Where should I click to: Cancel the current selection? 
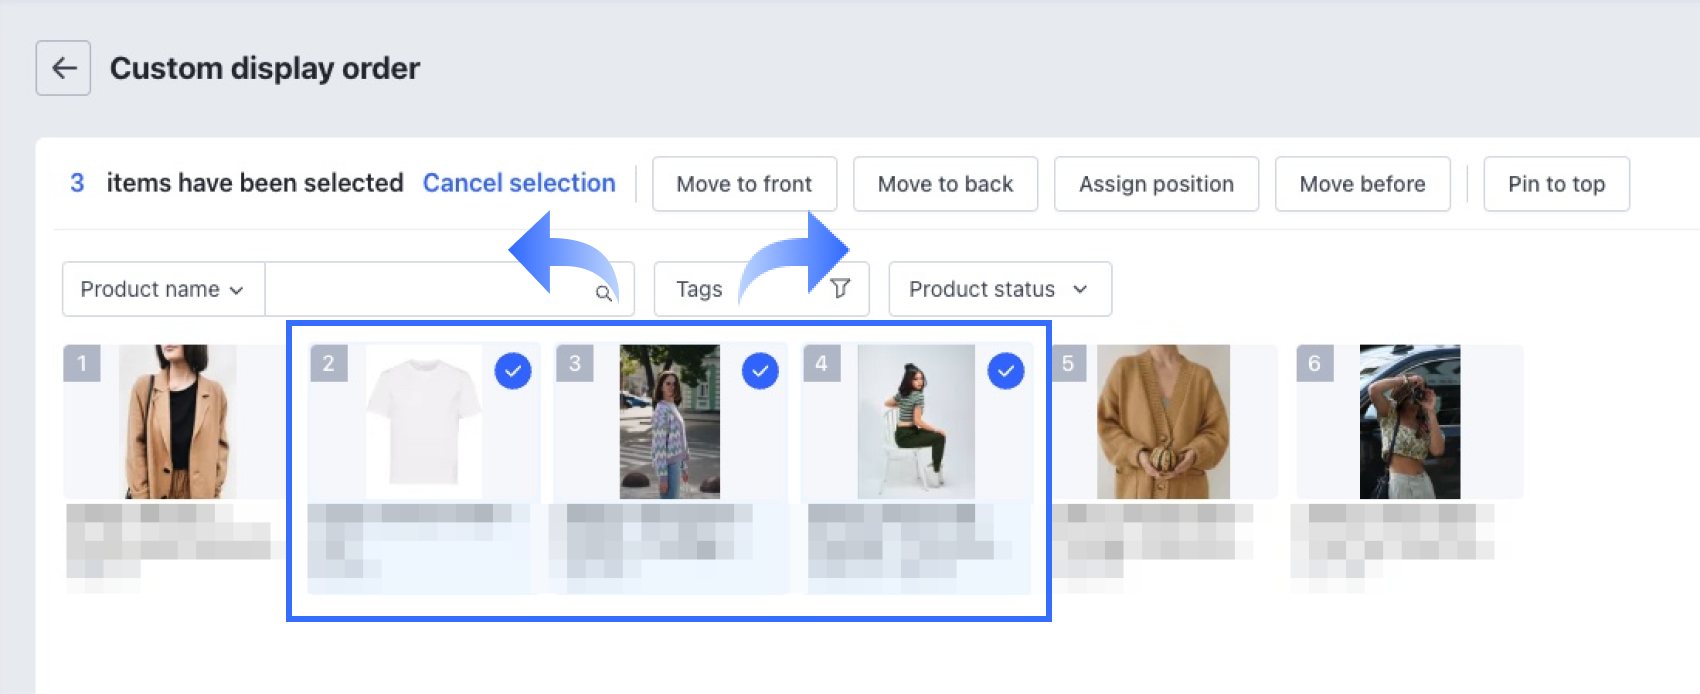(x=519, y=183)
